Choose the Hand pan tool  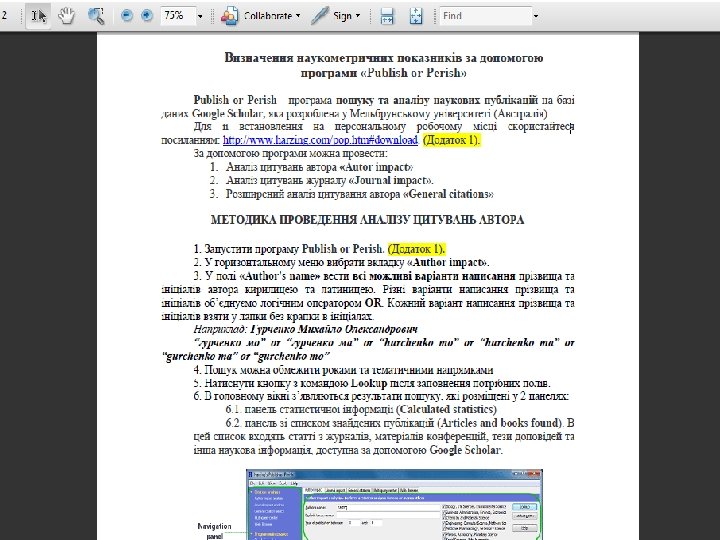click(67, 16)
